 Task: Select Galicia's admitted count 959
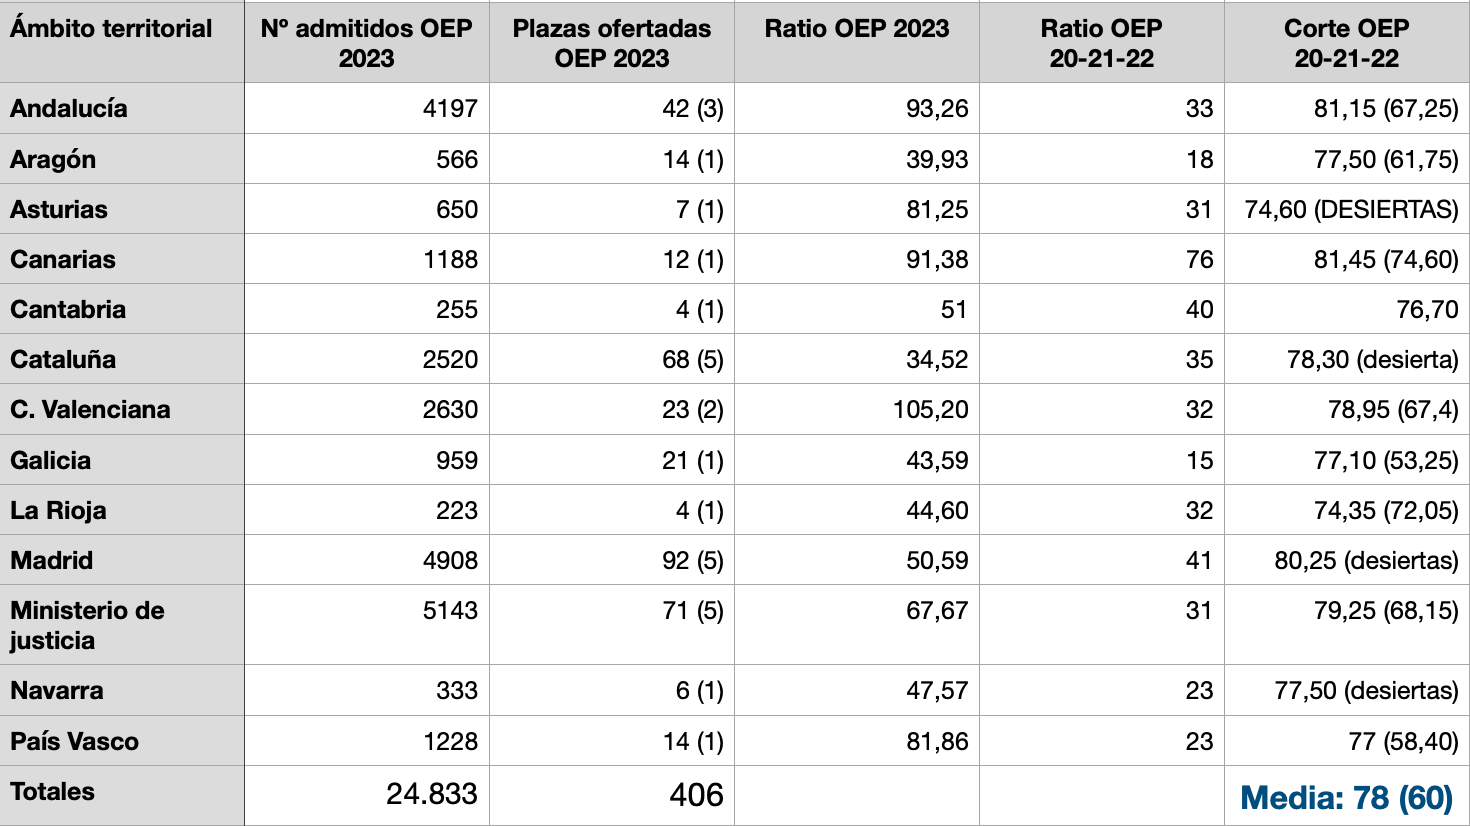pyautogui.click(x=456, y=460)
